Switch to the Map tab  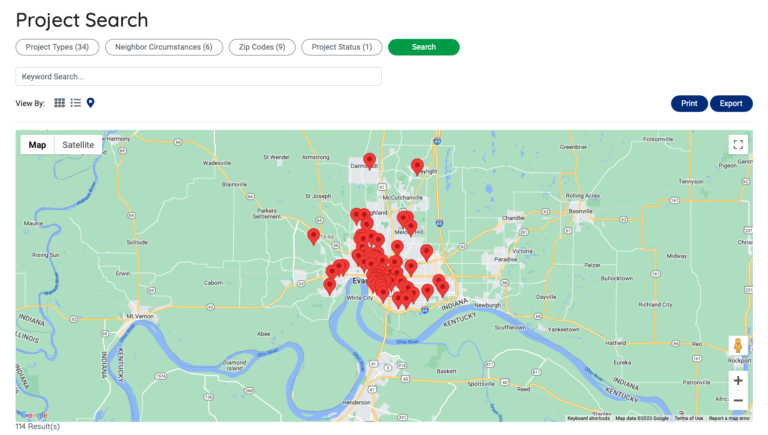[37, 145]
